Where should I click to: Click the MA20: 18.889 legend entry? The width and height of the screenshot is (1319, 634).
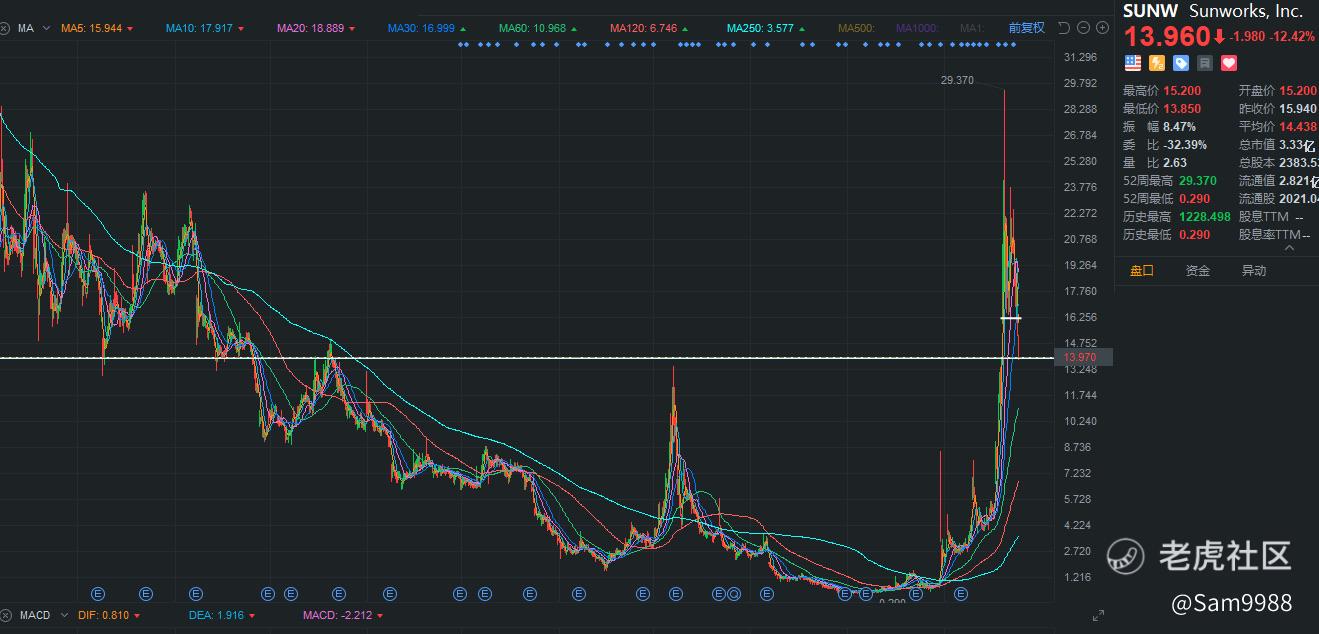(x=311, y=29)
